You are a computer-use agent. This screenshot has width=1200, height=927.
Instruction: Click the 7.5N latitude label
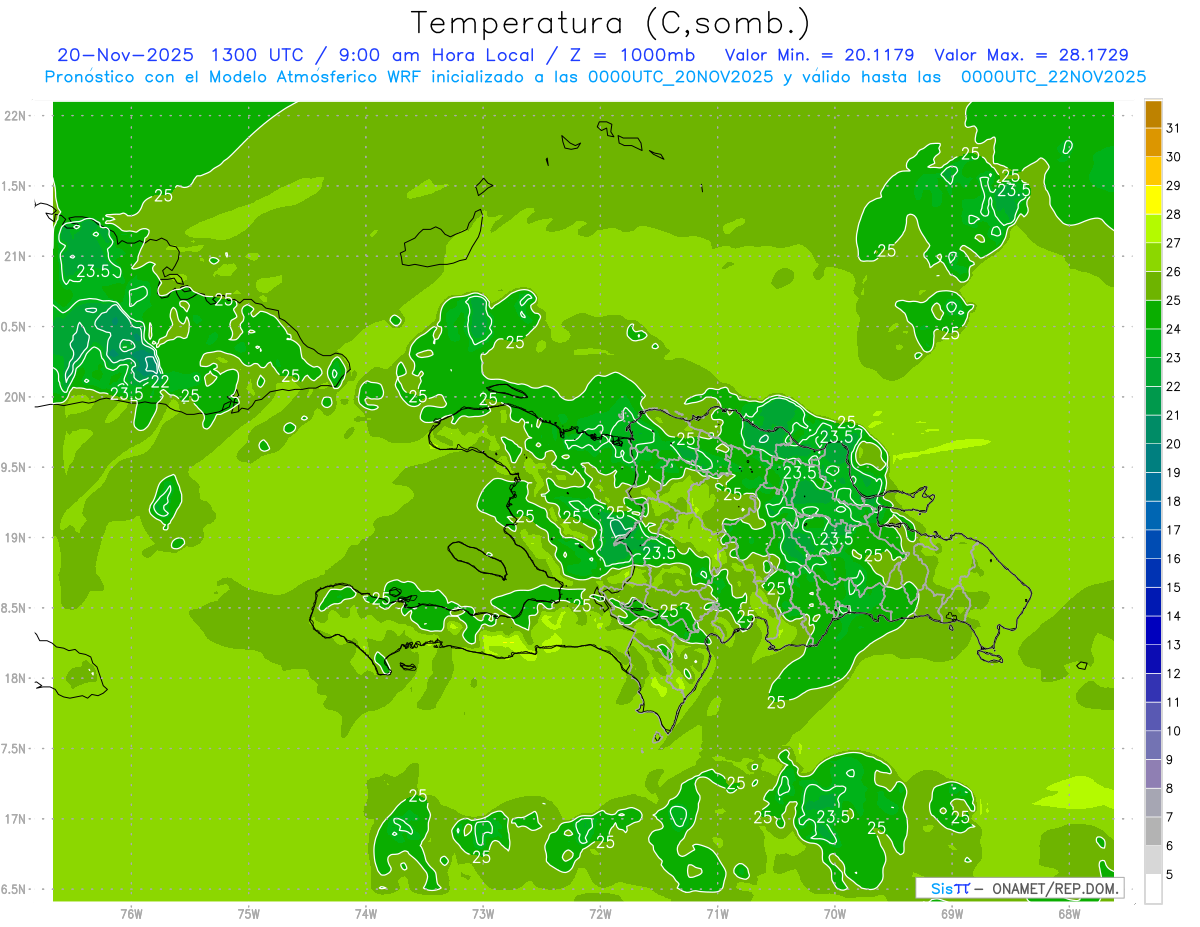tap(14, 749)
